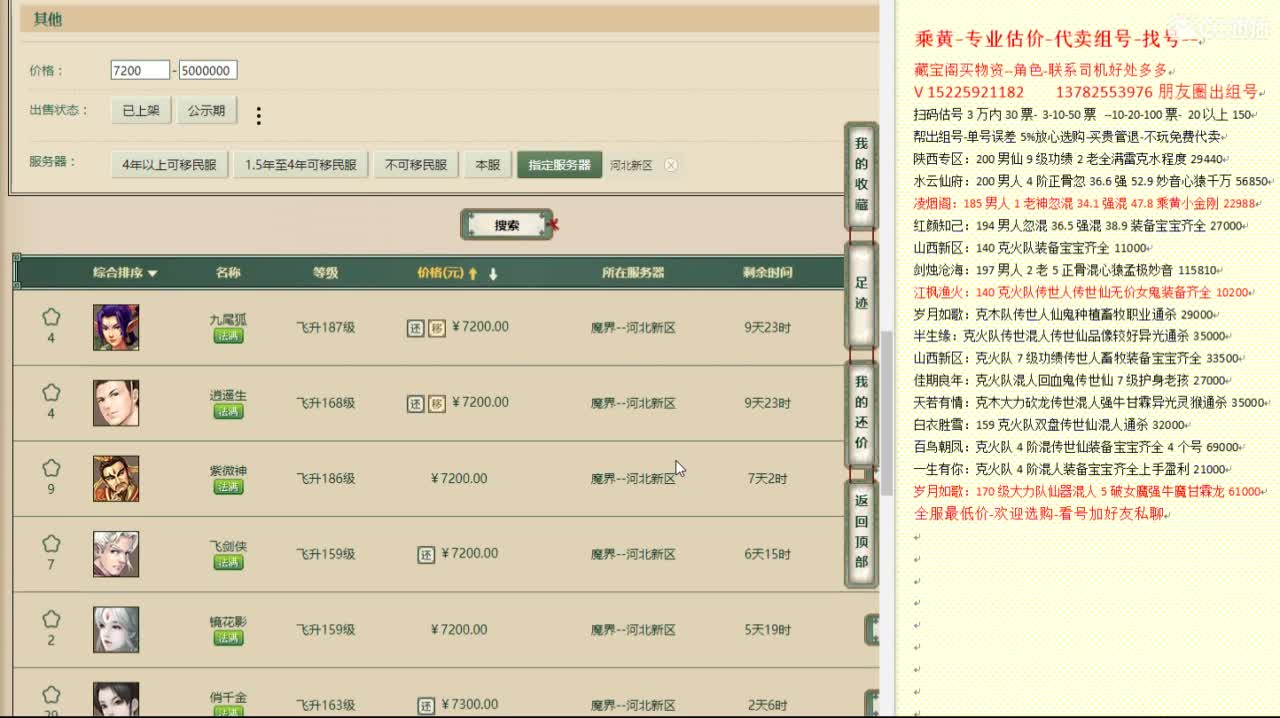Click 价格(元) column header
Image resolution: width=1280 pixels, height=718 pixels.
pyautogui.click(x=441, y=273)
